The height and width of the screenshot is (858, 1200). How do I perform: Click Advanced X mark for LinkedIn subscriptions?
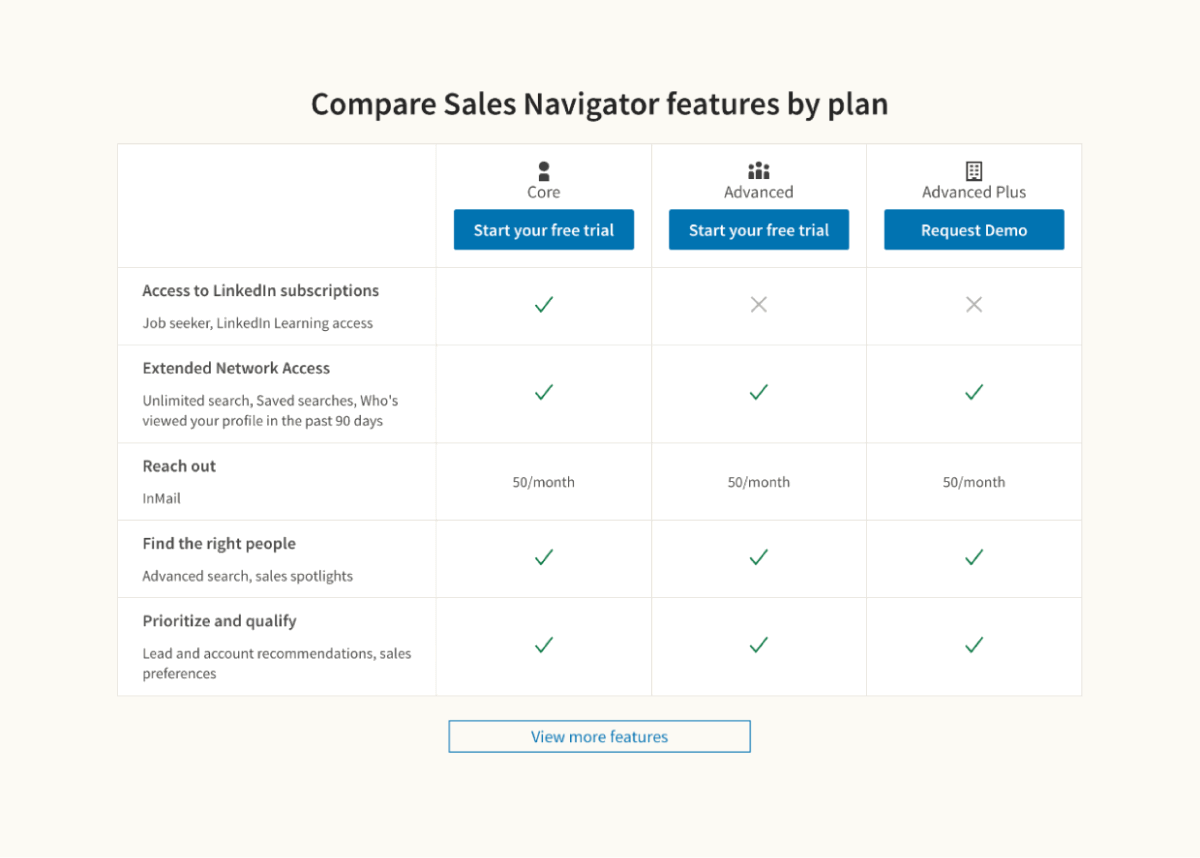[x=759, y=305]
